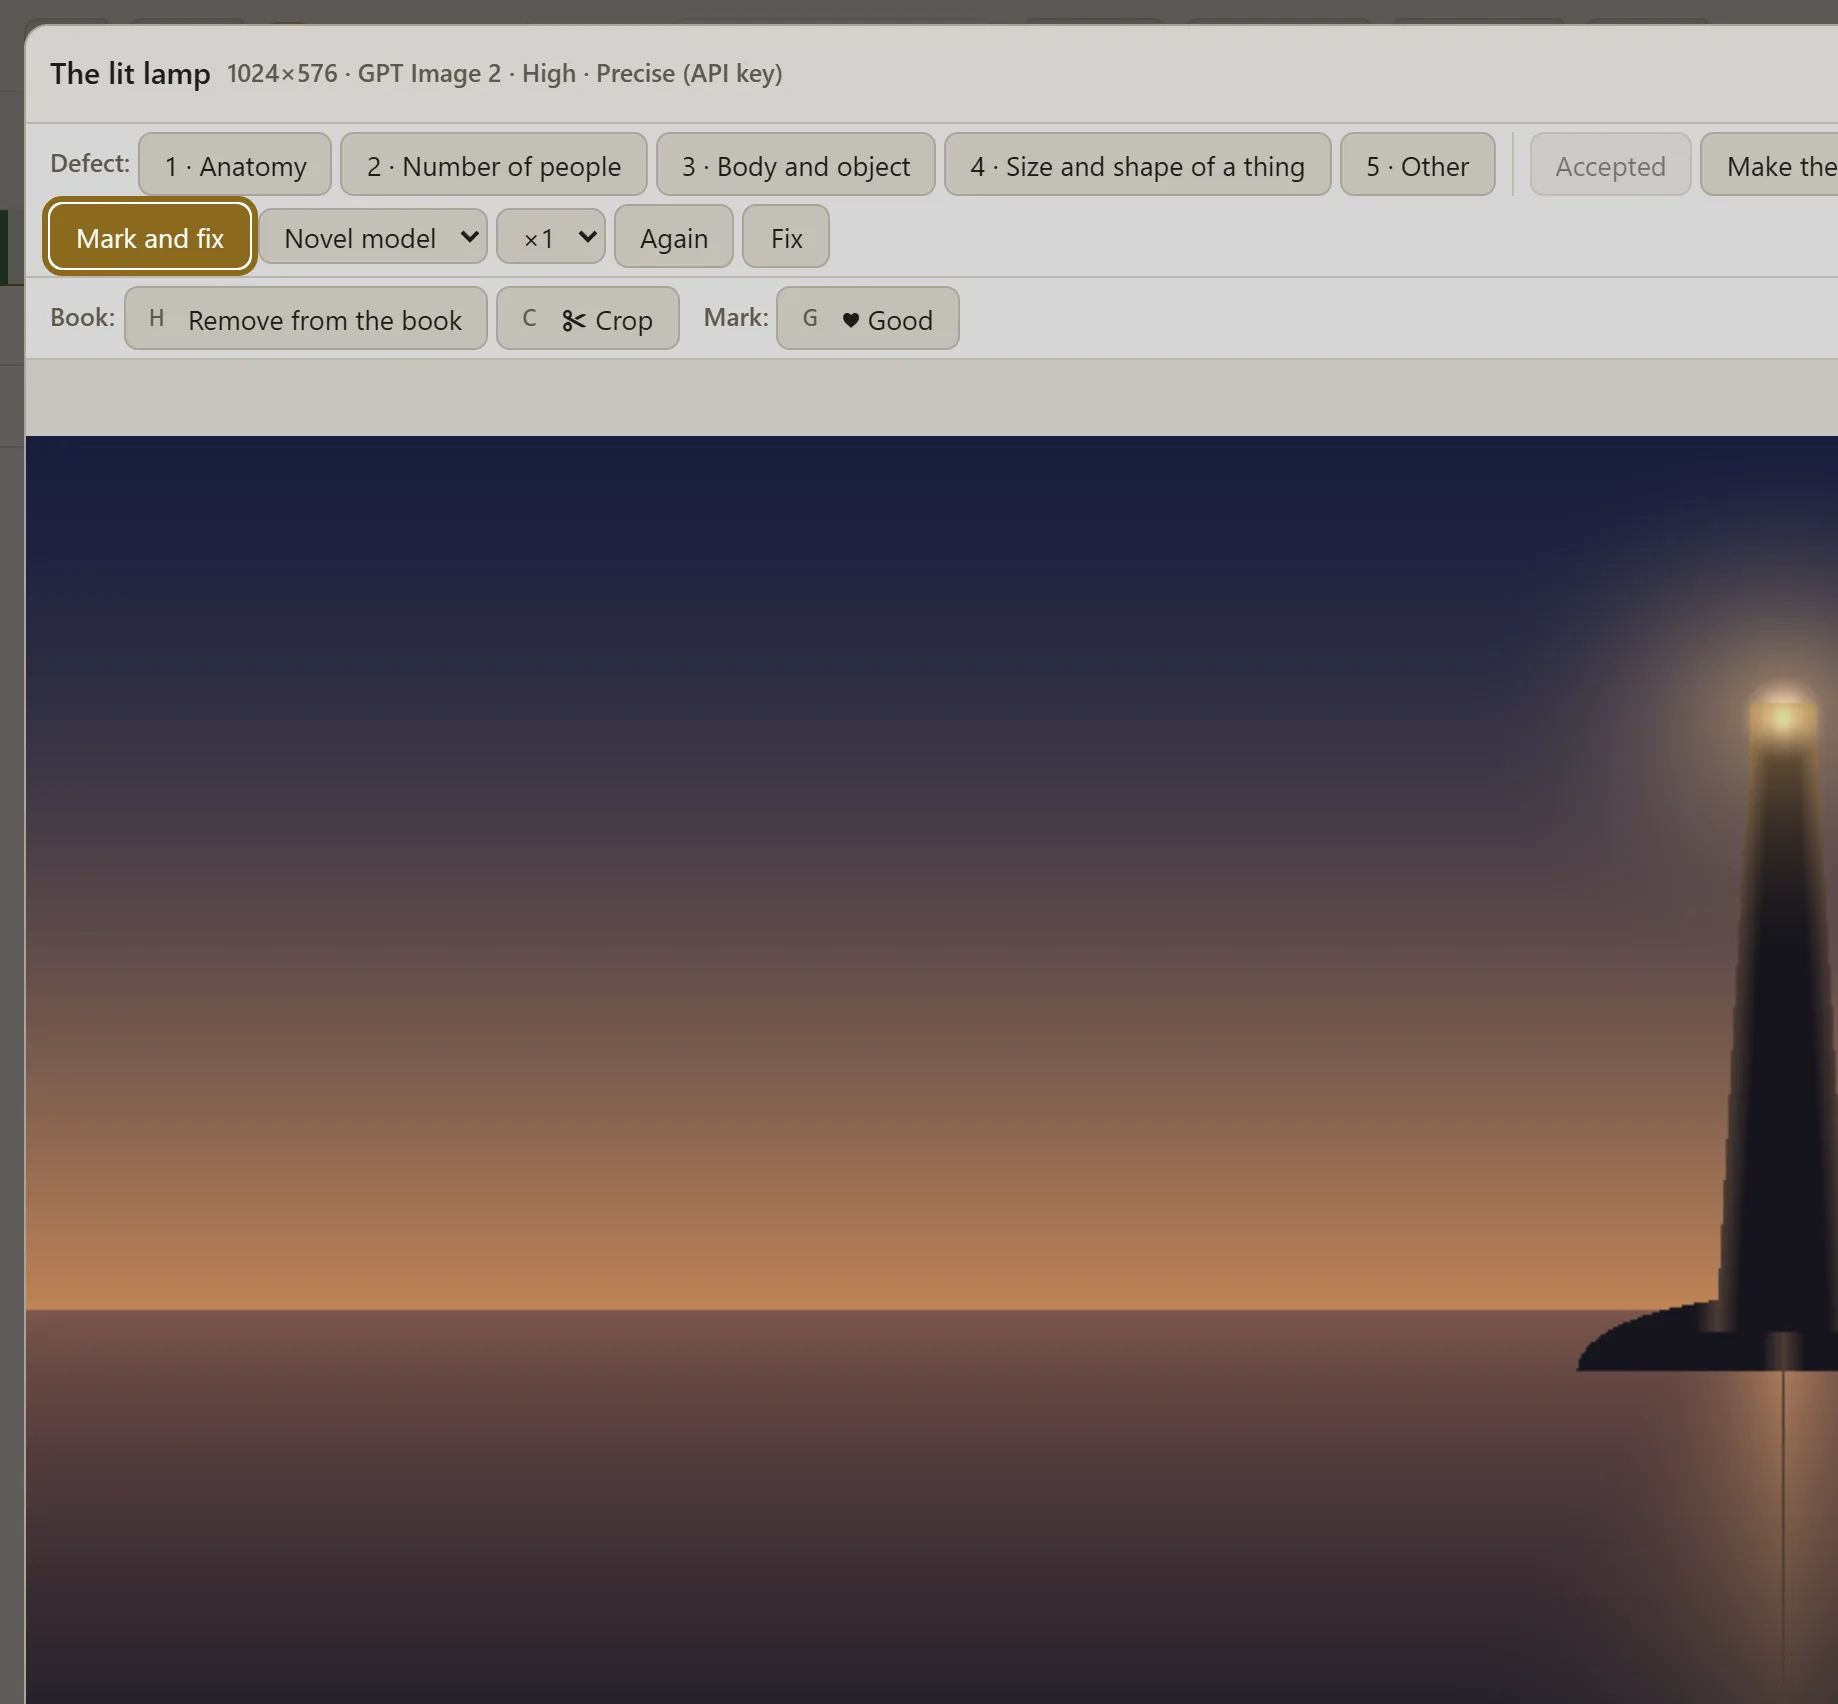Click the Again button

coord(674,237)
